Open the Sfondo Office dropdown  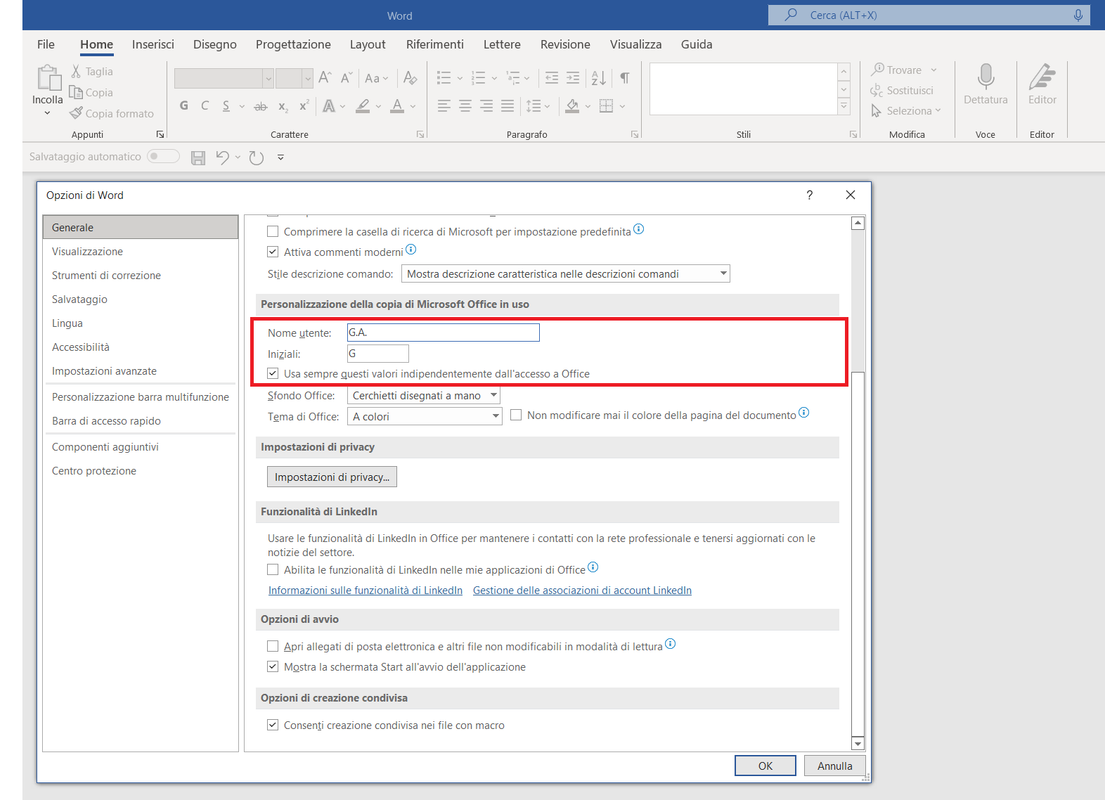[424, 395]
